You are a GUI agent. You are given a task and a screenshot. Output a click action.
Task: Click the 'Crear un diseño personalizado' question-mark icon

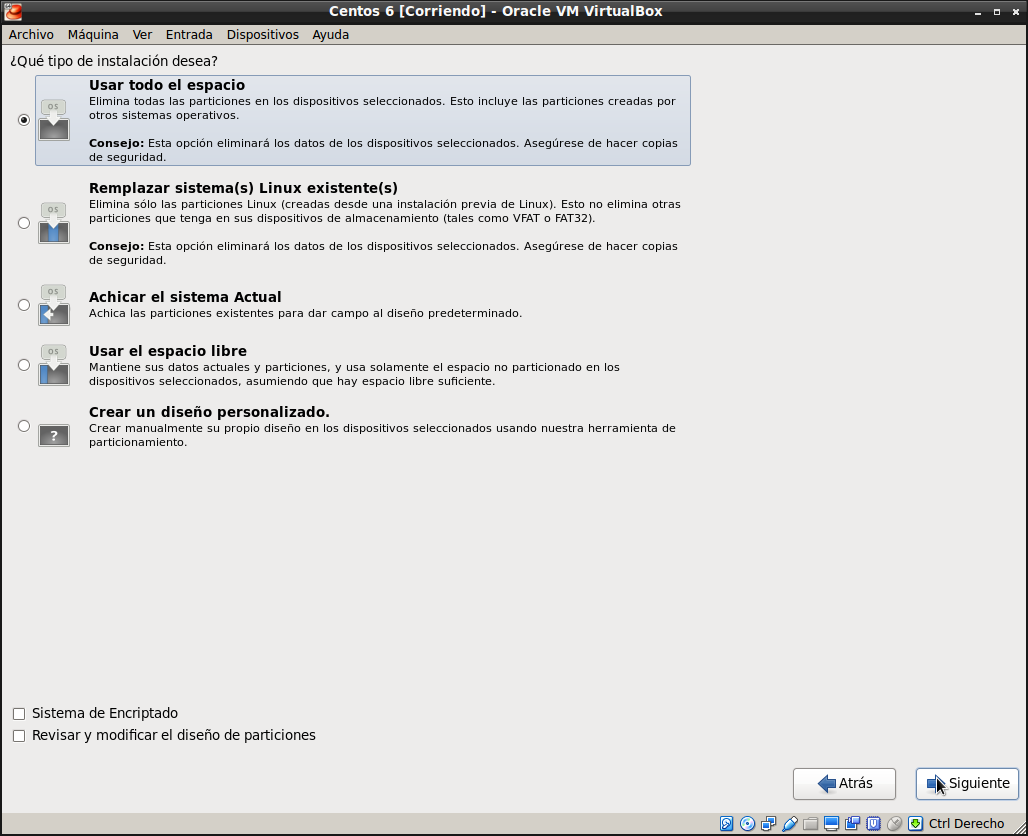(54, 435)
